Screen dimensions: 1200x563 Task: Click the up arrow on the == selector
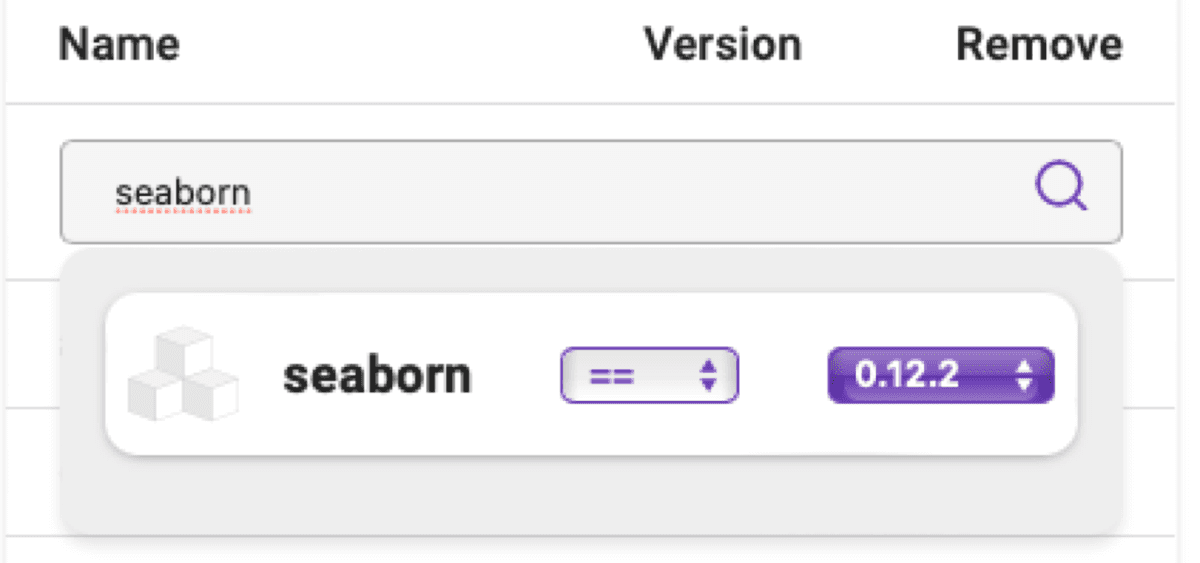[708, 367]
